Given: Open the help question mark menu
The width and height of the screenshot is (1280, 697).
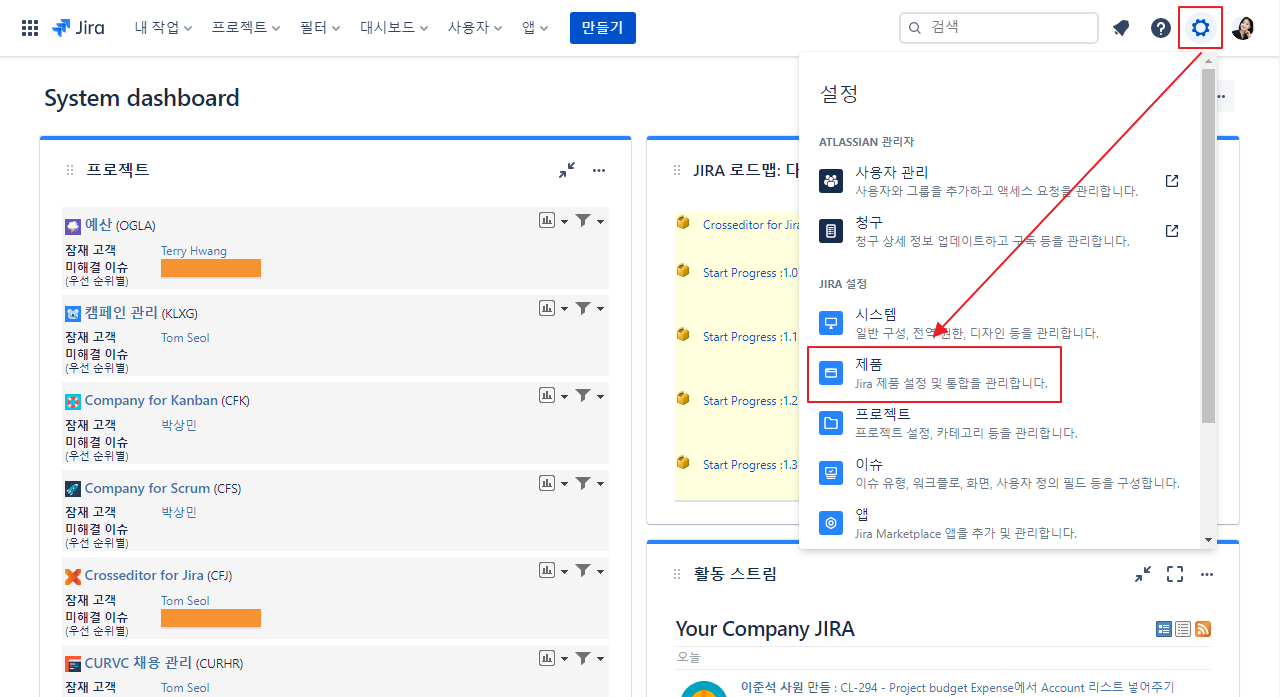Looking at the screenshot, I should [x=1161, y=28].
